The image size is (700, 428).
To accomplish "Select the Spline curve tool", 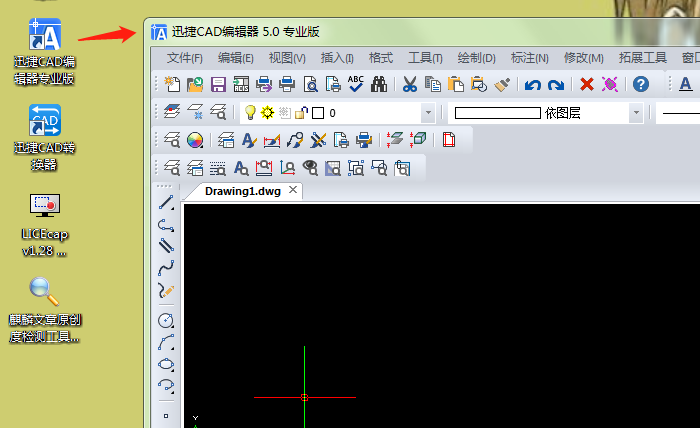I will [166, 268].
